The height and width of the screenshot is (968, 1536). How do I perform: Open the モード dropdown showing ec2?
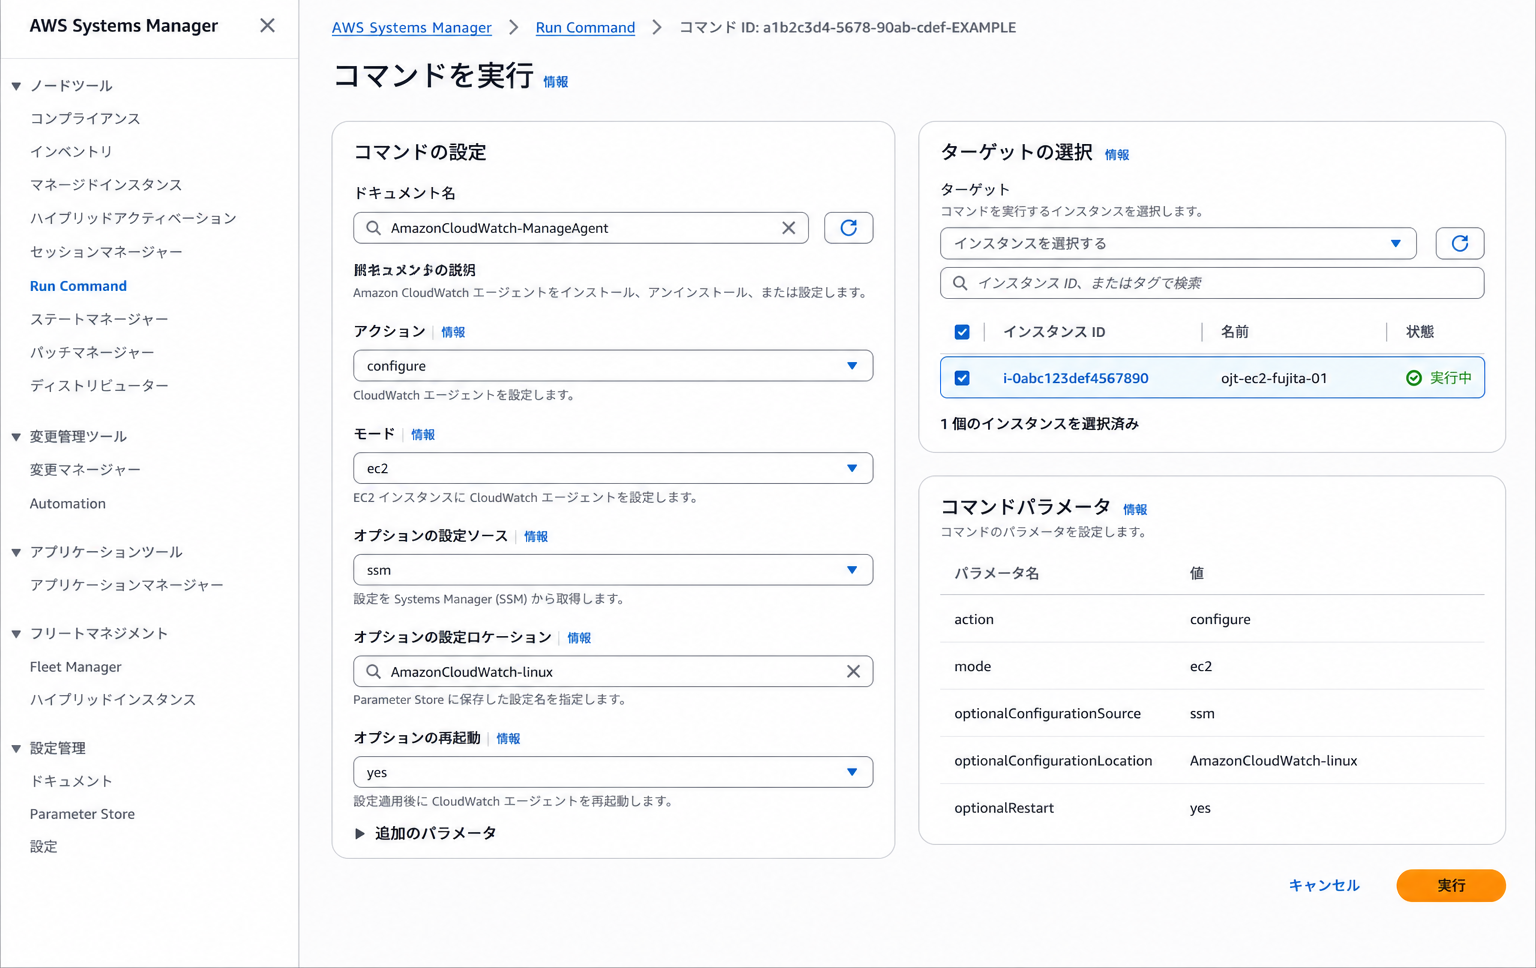[x=613, y=468]
